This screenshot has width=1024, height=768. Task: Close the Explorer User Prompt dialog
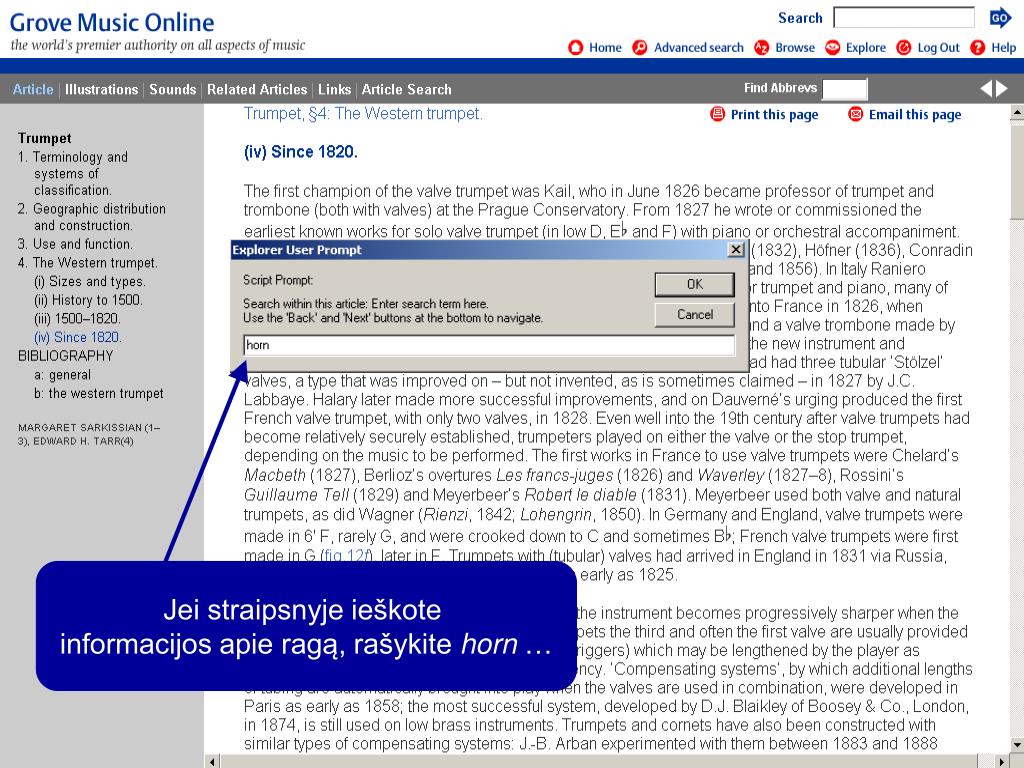(x=735, y=249)
